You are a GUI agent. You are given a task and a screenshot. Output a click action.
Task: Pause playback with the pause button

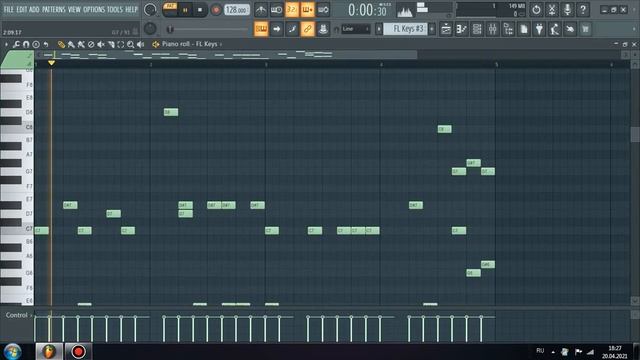tap(185, 10)
